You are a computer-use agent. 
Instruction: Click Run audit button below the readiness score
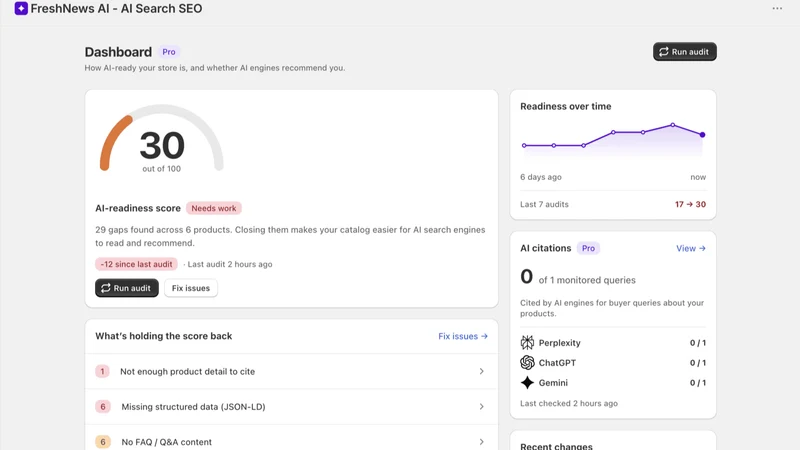coord(127,288)
